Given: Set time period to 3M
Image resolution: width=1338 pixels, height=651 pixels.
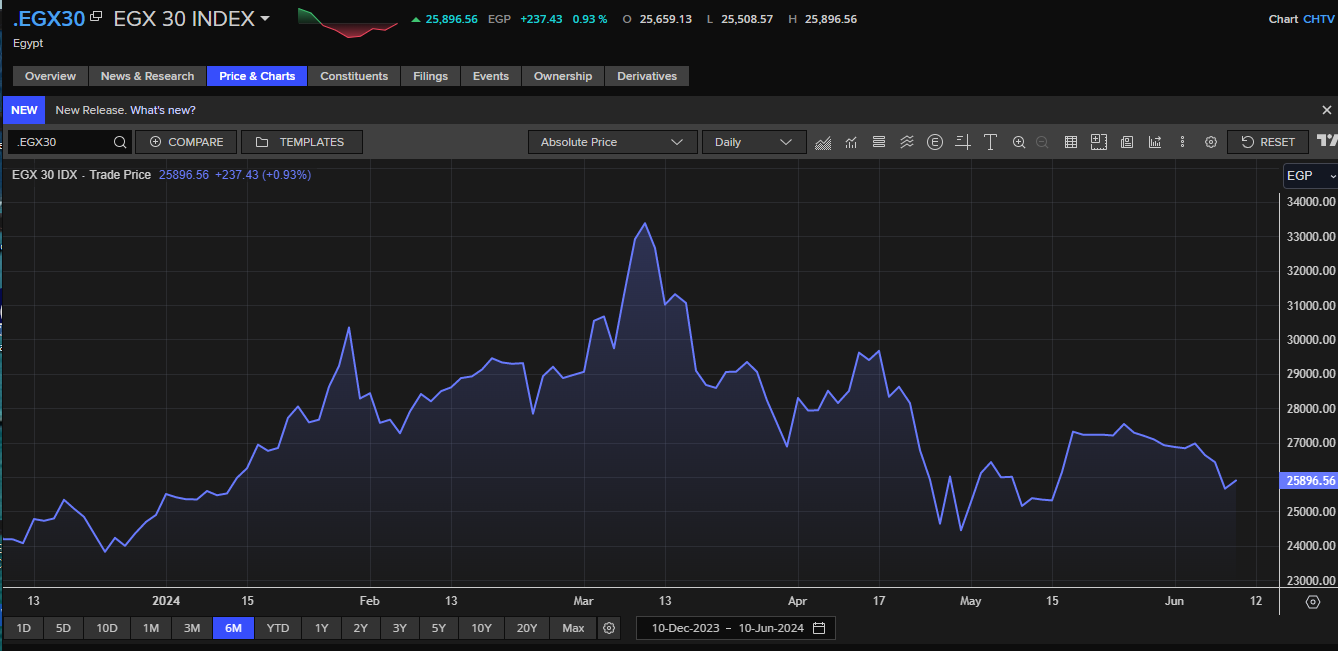Looking at the screenshot, I should [192, 628].
